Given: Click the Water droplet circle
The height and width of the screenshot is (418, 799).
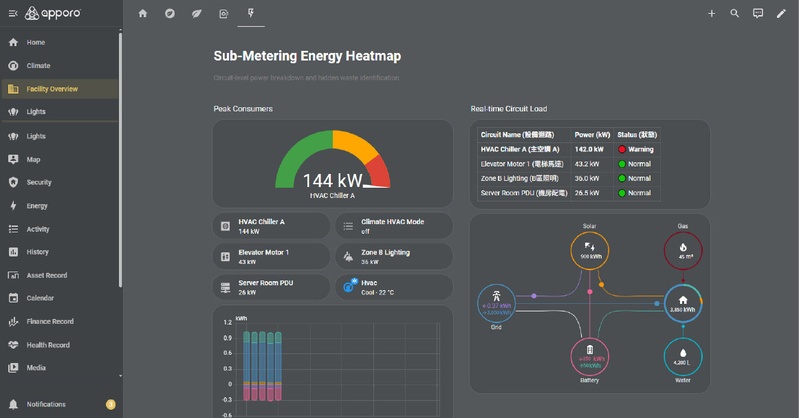Looking at the screenshot, I should [683, 357].
